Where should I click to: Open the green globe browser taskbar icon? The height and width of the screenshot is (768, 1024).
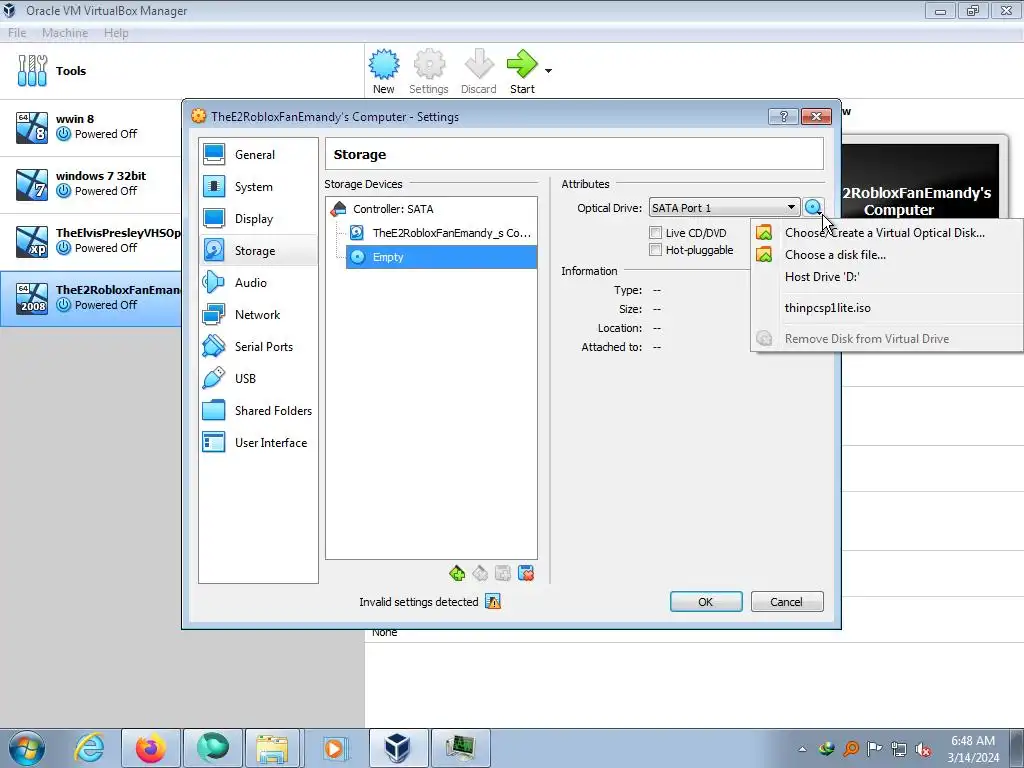212,748
